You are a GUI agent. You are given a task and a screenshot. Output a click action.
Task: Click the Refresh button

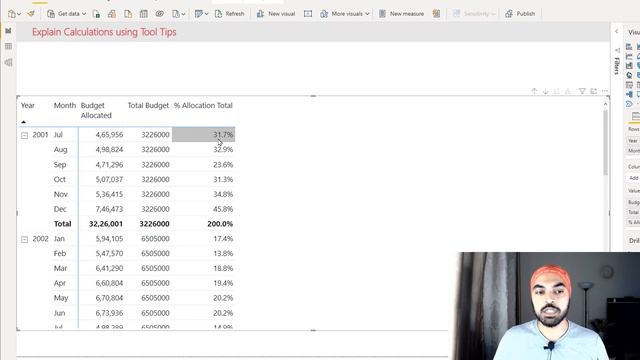tap(229, 14)
